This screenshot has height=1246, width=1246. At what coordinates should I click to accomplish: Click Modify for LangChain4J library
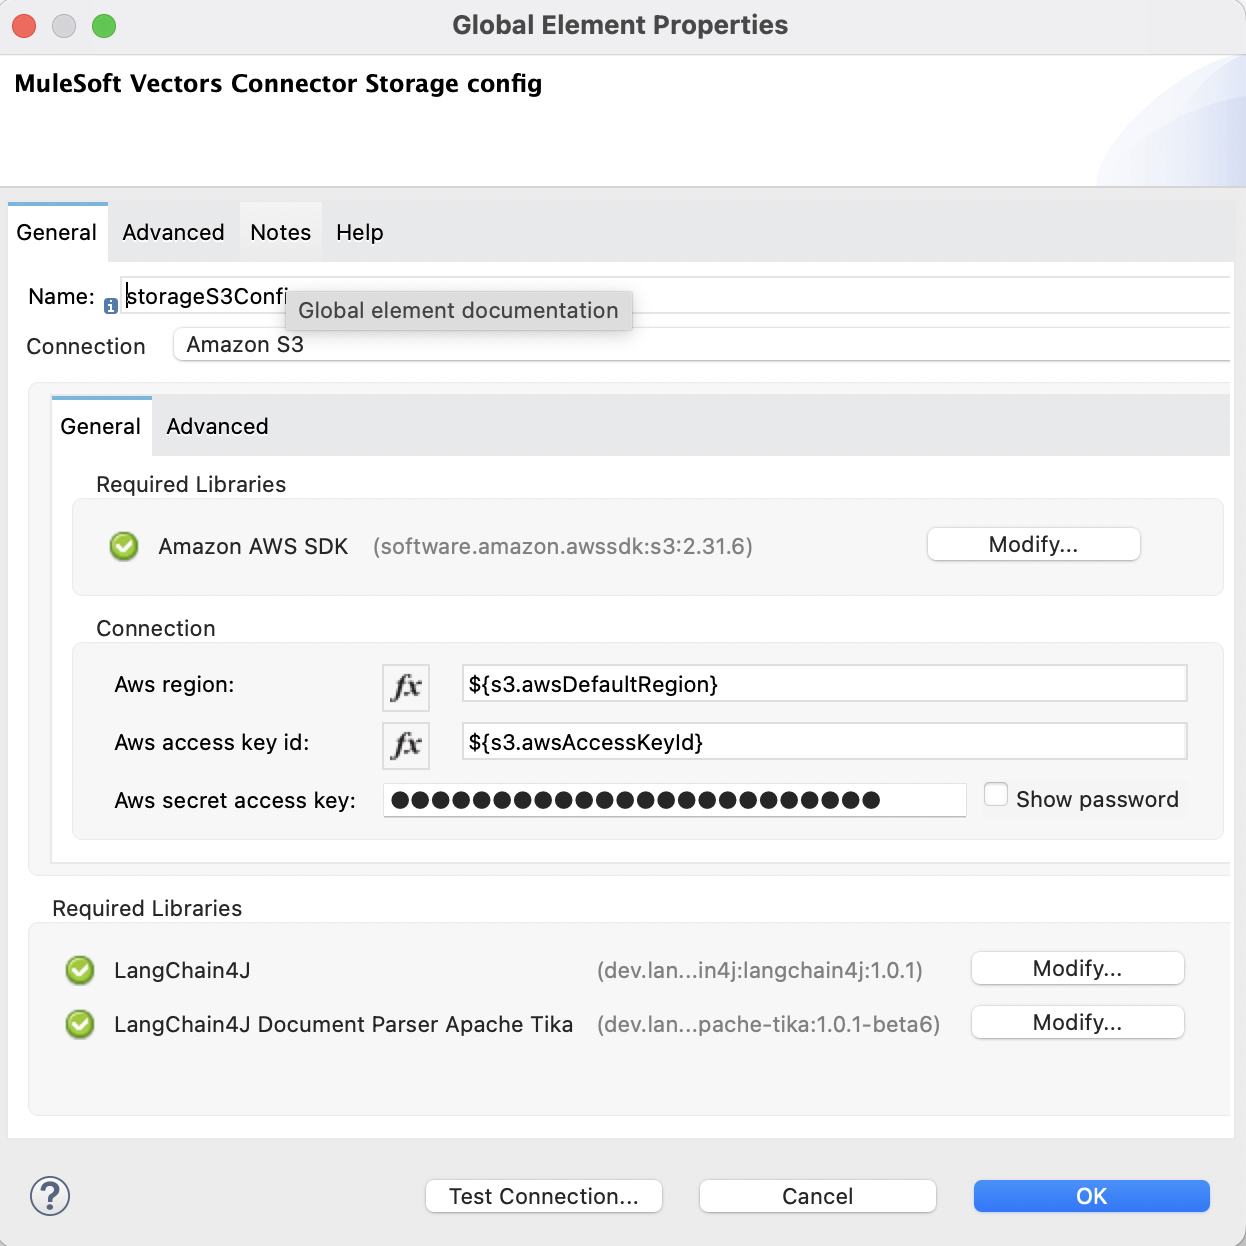pyautogui.click(x=1078, y=968)
